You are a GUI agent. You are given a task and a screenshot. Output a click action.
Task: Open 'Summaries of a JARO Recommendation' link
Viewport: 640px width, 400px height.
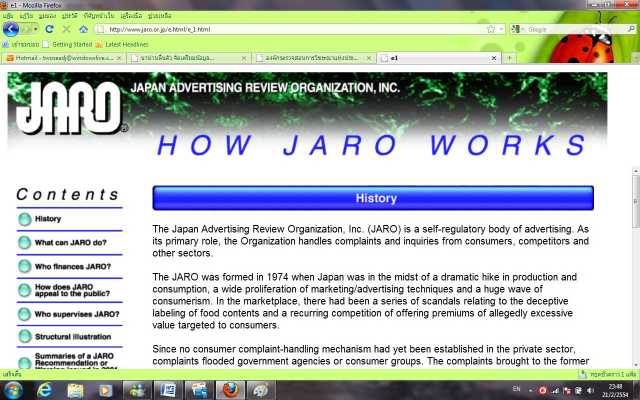pos(74,361)
